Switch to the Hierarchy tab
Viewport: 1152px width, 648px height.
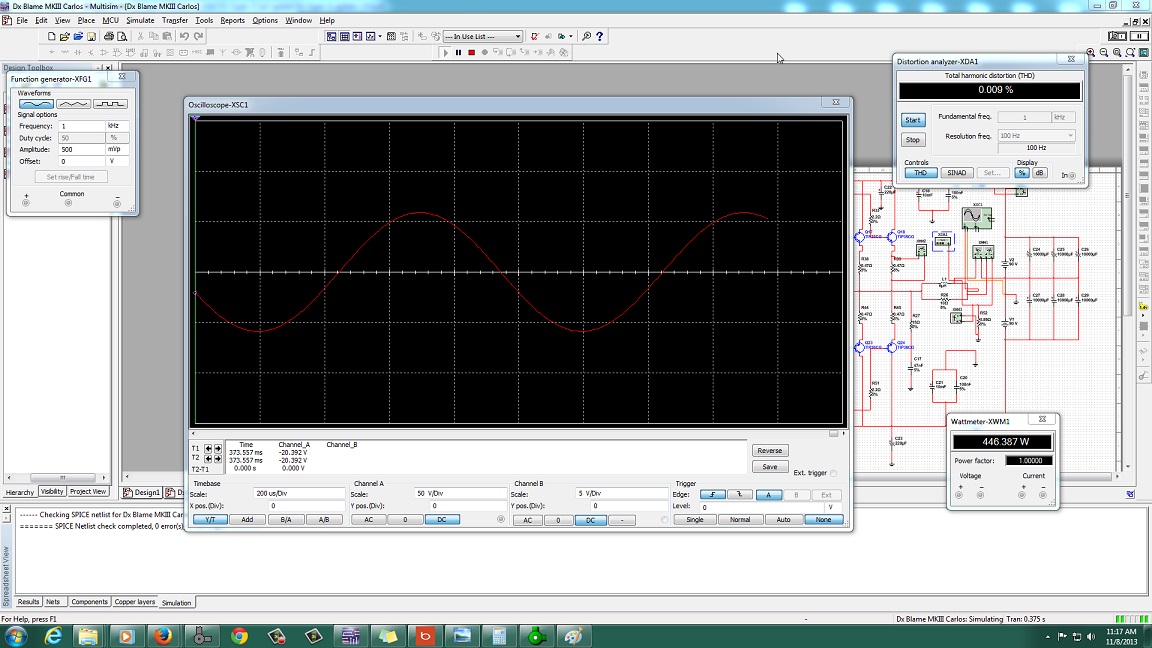pyautogui.click(x=20, y=492)
